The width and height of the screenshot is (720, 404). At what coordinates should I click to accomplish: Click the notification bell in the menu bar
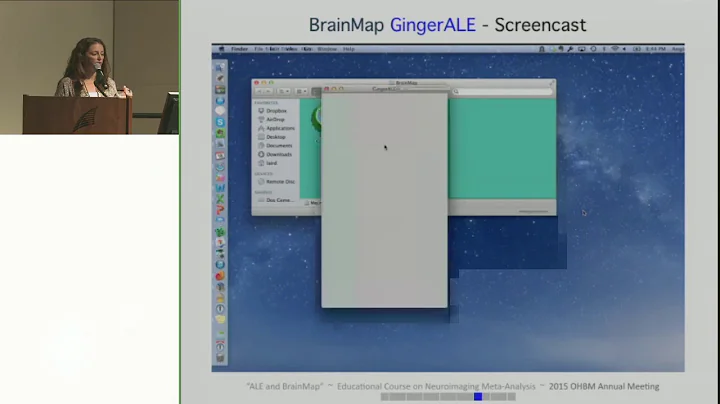pos(542,49)
